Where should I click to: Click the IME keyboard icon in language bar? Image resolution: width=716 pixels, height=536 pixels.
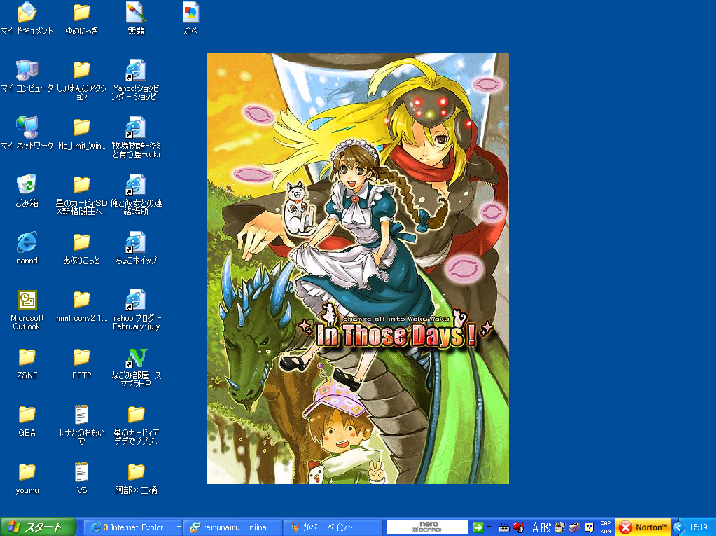(504, 528)
